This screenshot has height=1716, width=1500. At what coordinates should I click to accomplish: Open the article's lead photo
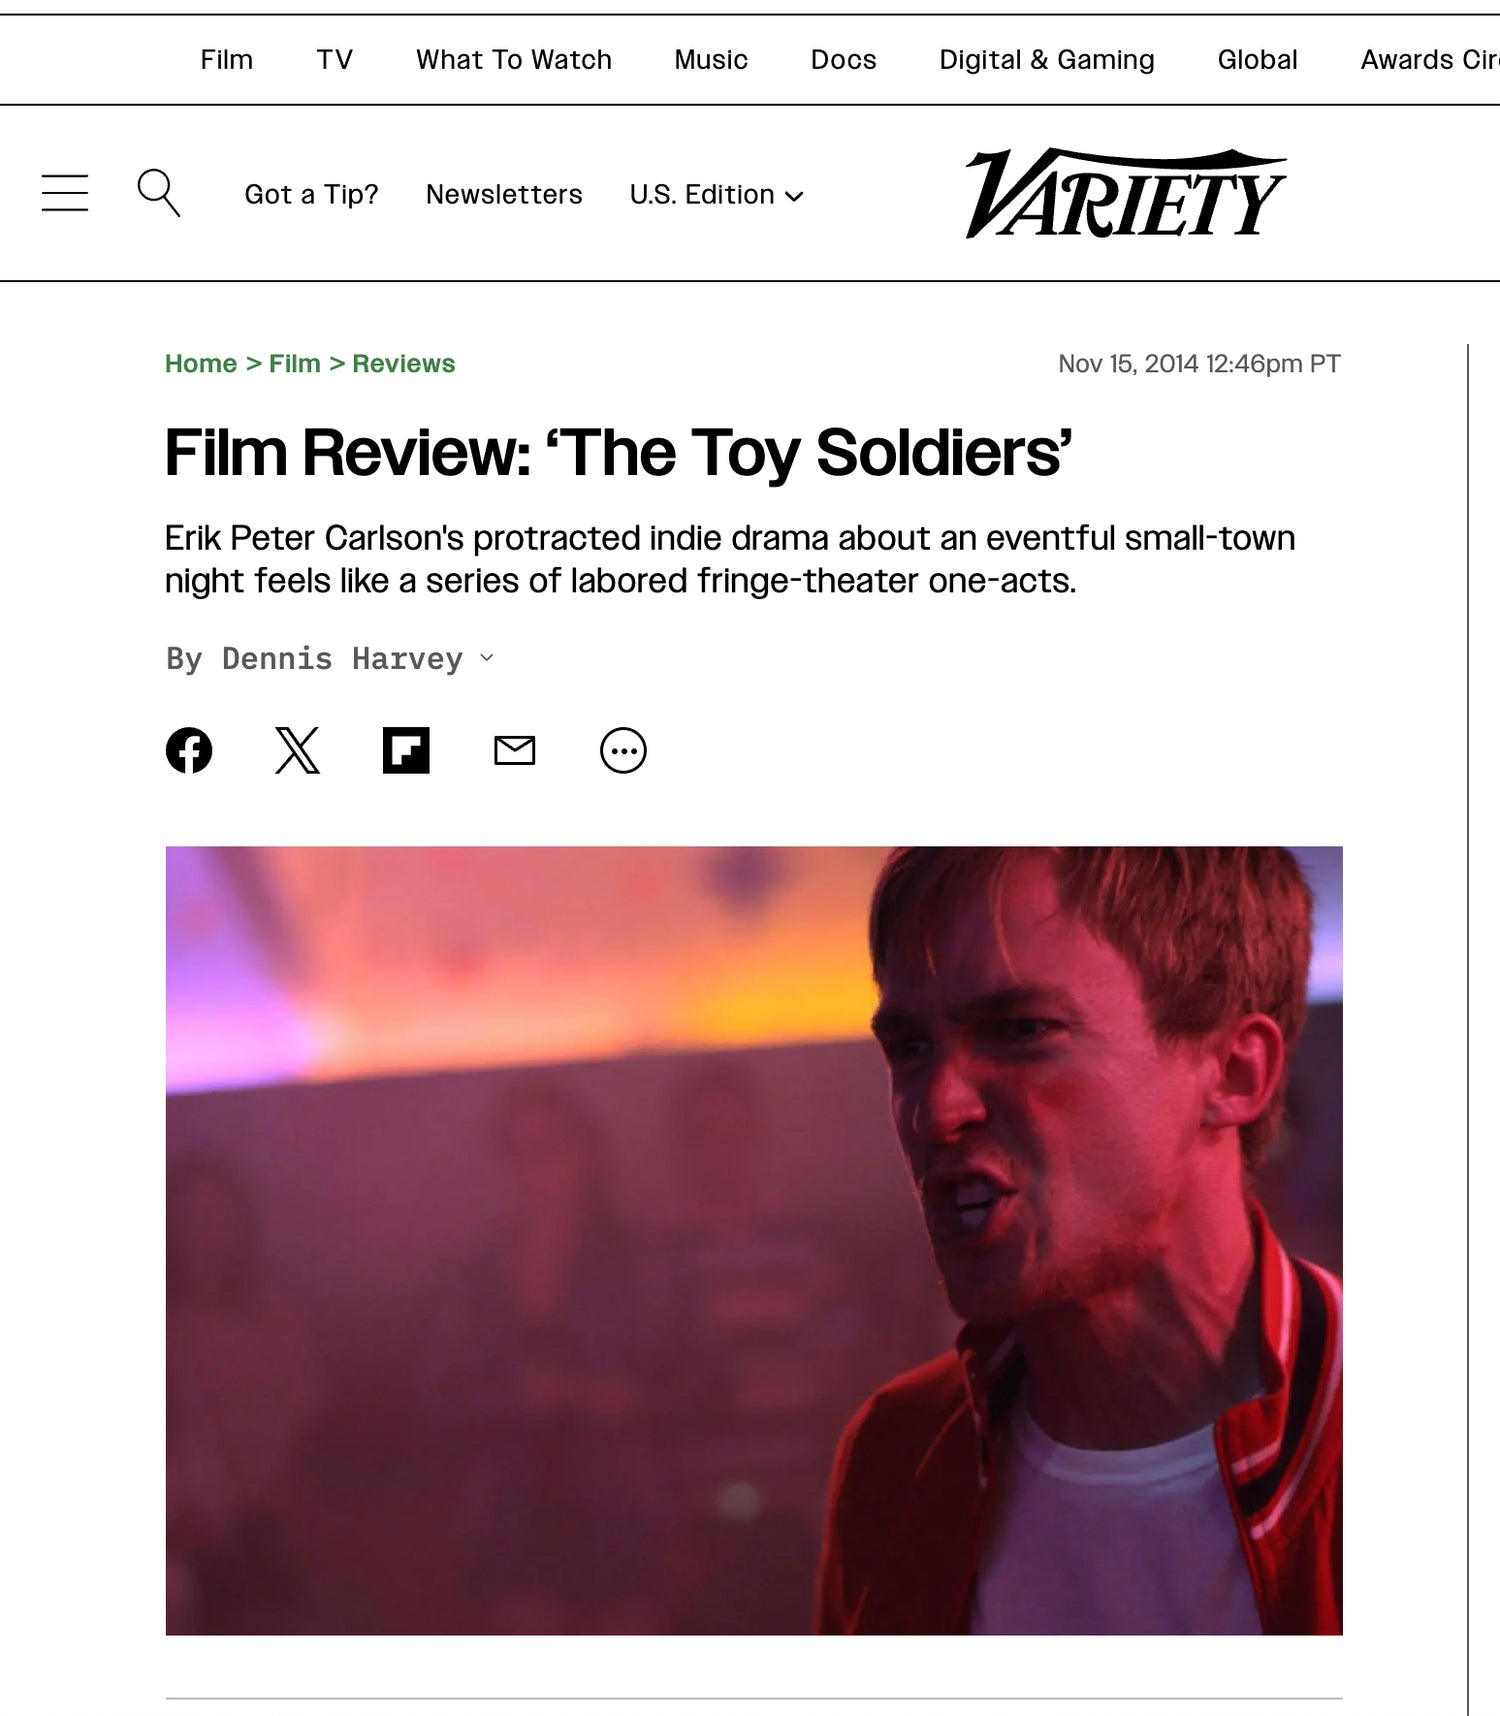pos(754,1241)
